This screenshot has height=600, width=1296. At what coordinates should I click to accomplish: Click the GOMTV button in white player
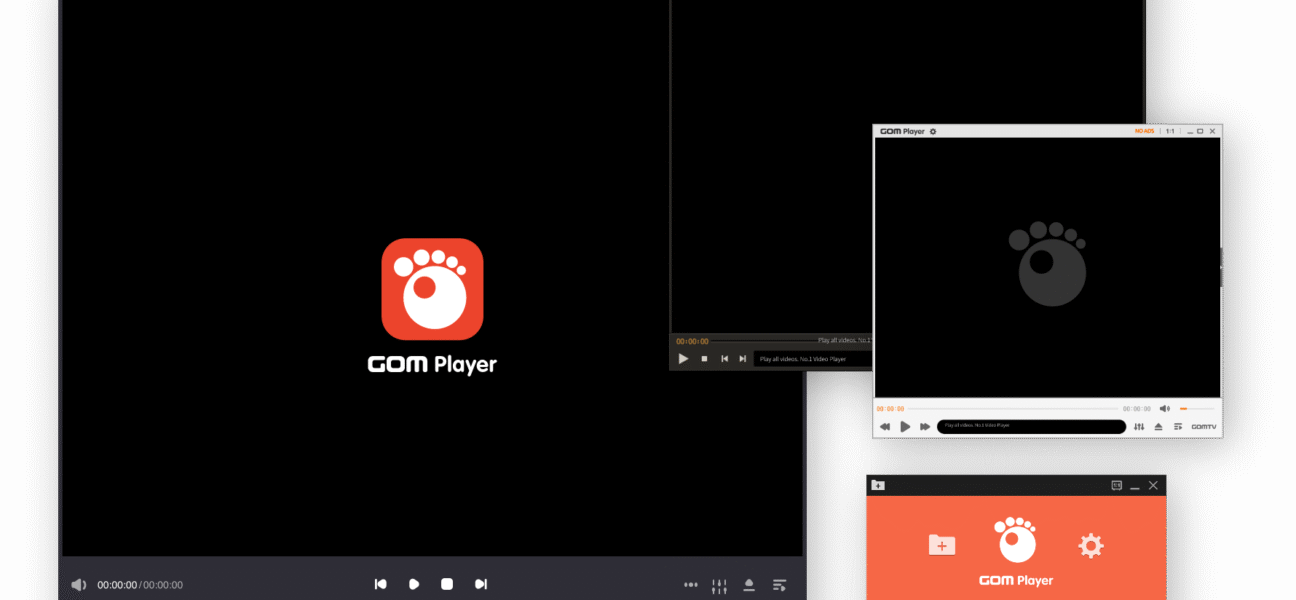click(1204, 427)
